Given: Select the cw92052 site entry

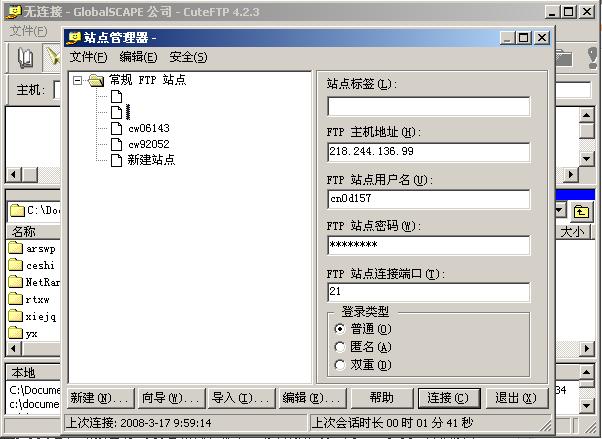Looking at the screenshot, I should tap(148, 144).
